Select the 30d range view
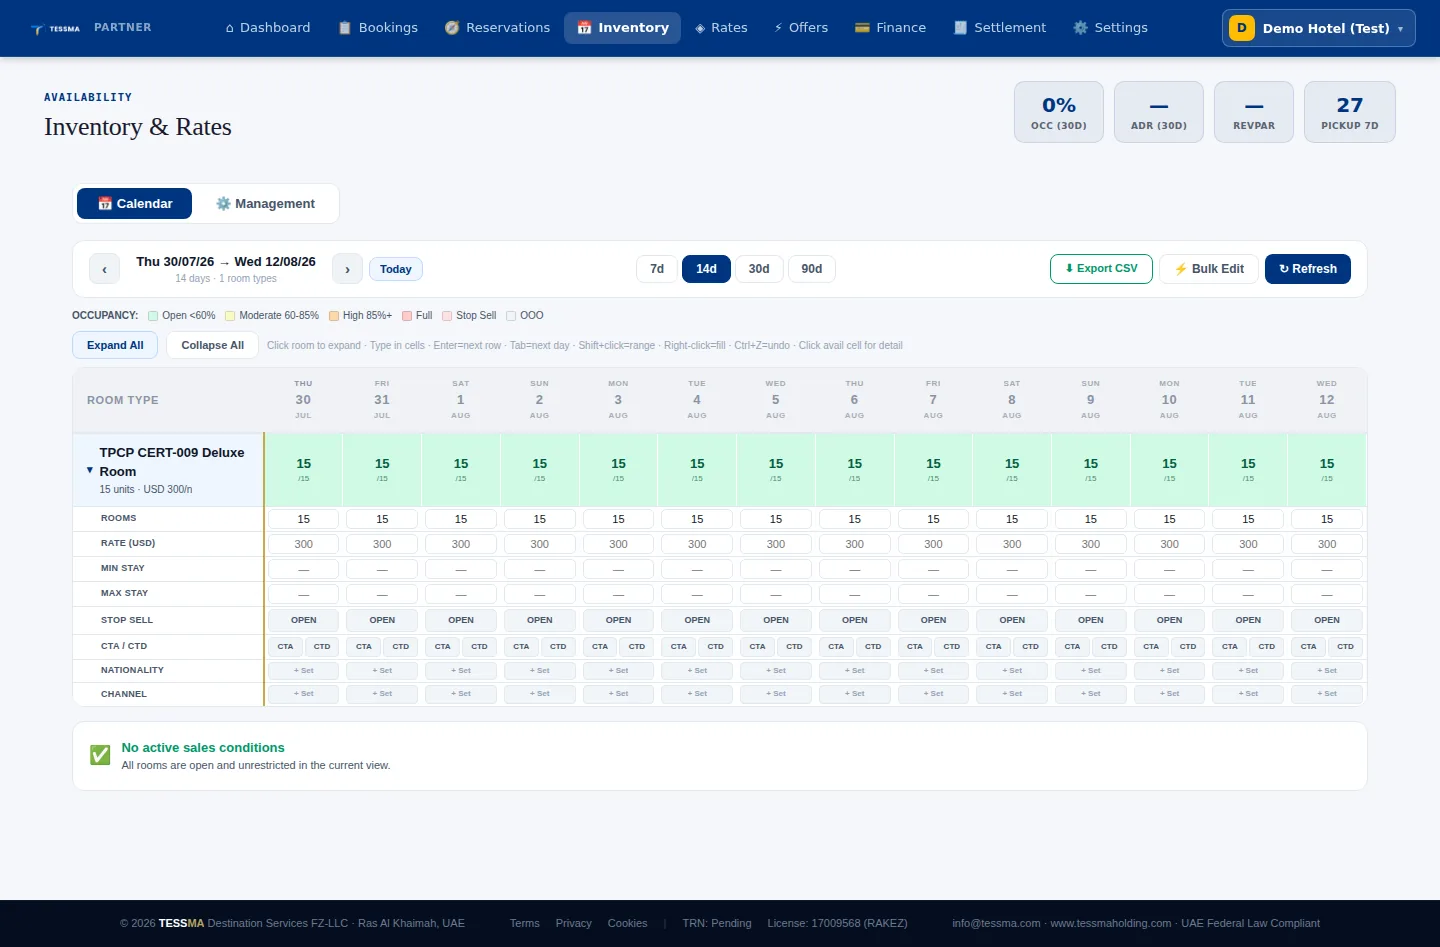Viewport: 1440px width, 947px height. pyautogui.click(x=759, y=269)
